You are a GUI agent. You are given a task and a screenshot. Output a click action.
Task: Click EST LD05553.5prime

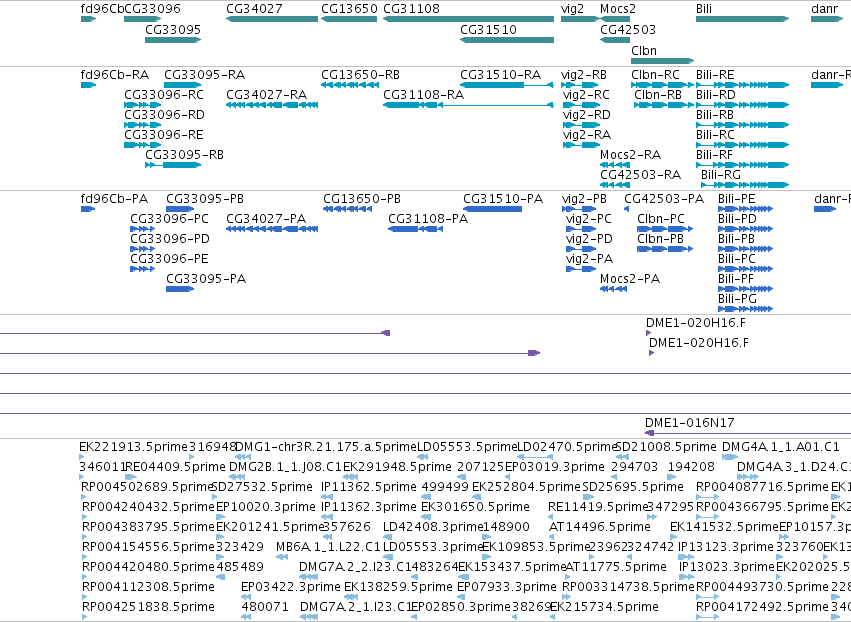(467, 447)
